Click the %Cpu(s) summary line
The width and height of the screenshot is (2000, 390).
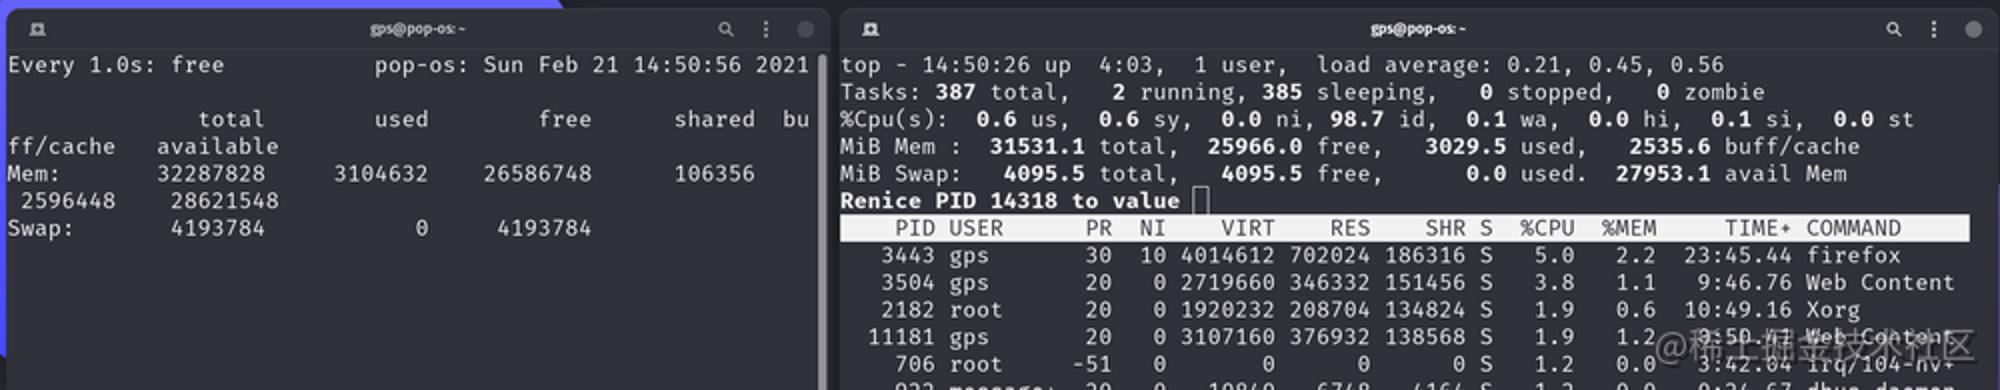1376,119
